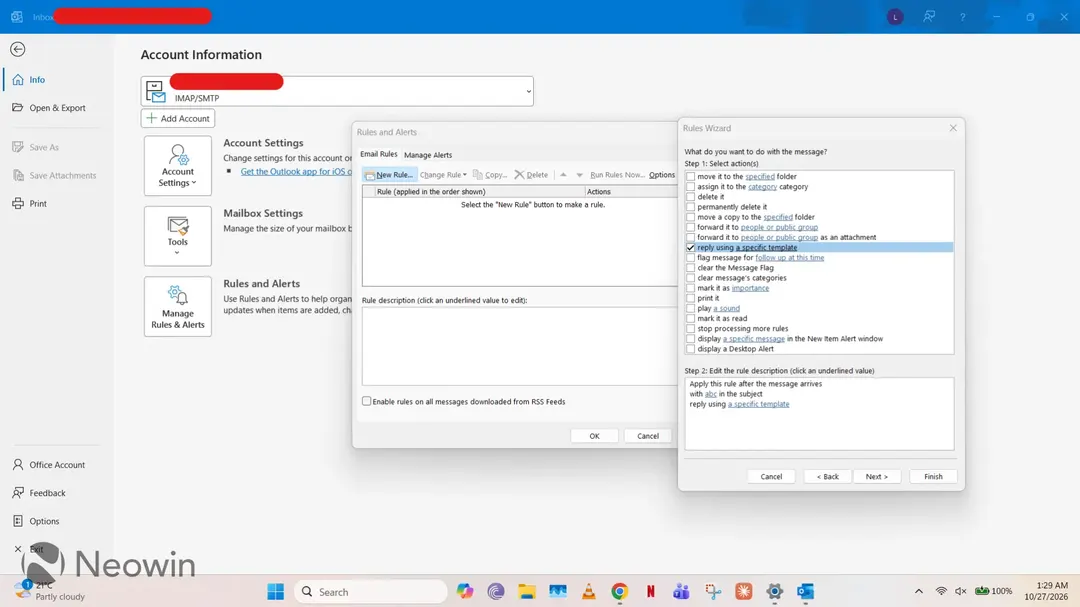Check the permanently delete it action
This screenshot has width=1080, height=607.
pyautogui.click(x=690, y=207)
